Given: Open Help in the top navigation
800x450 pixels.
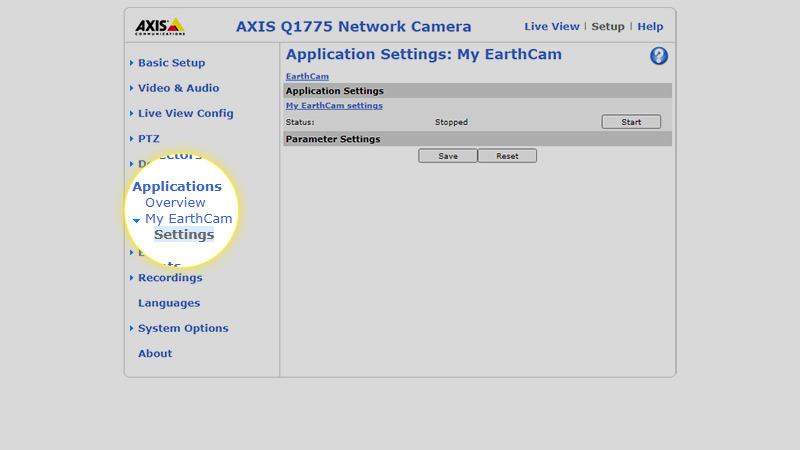Looking at the screenshot, I should (650, 27).
